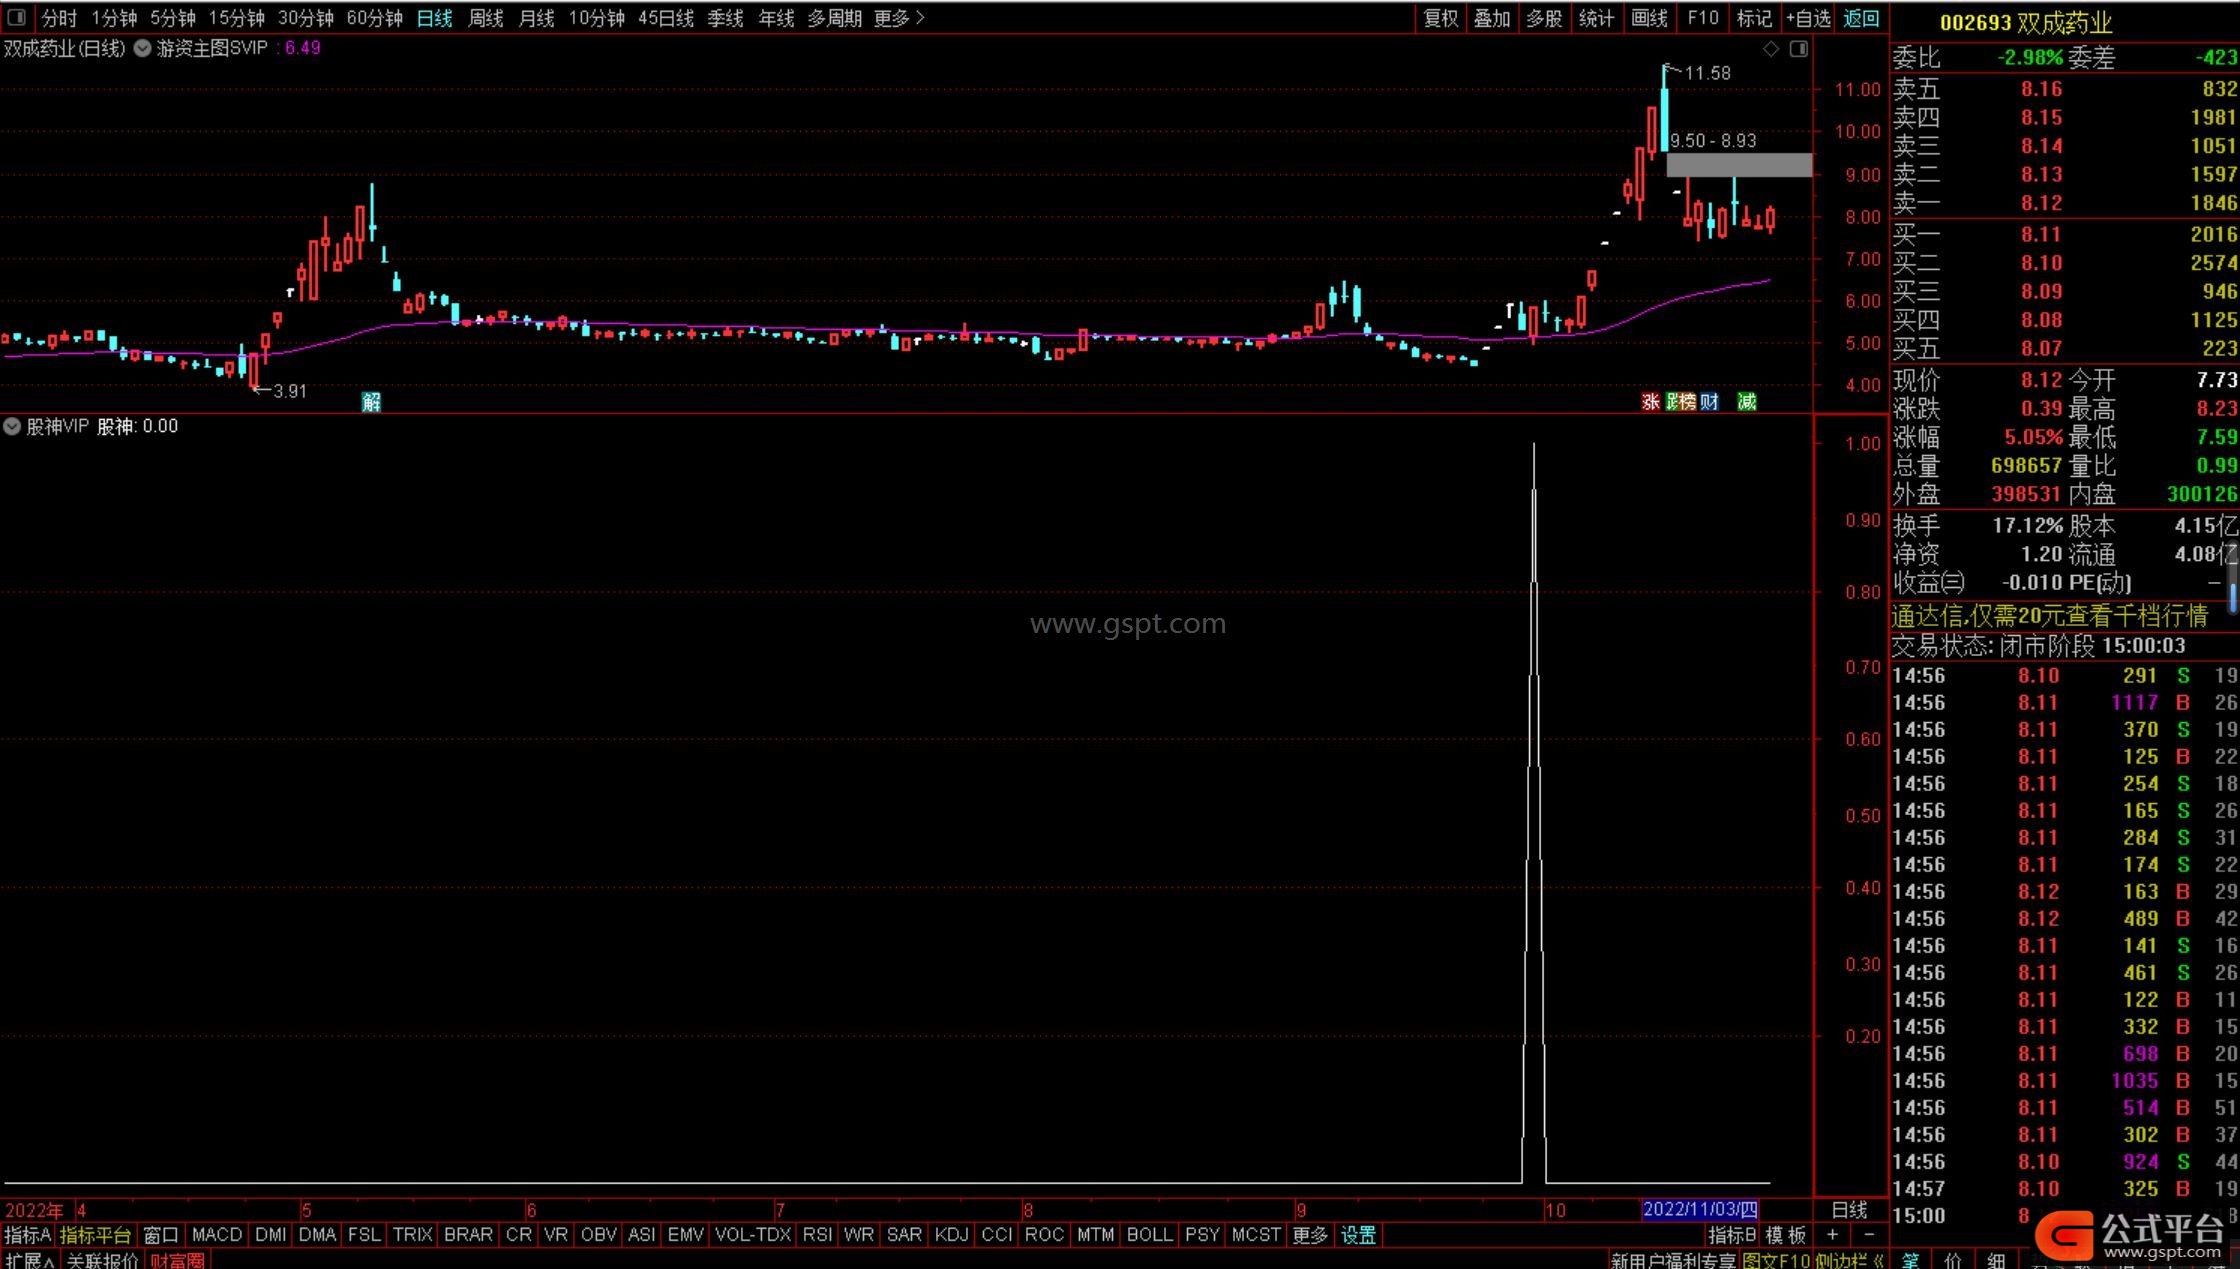This screenshot has width=2240, height=1269.
Task: Switch to 1分钟 period
Action: 114,18
